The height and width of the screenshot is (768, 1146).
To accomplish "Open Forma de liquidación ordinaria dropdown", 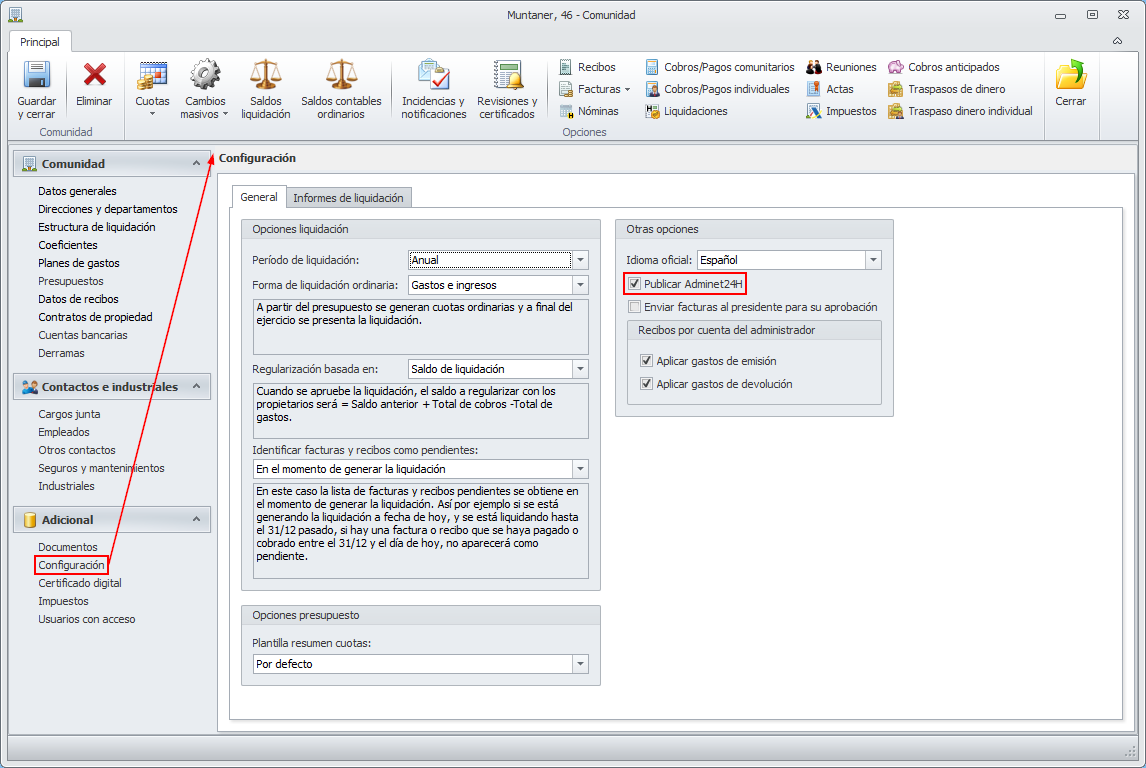I will [580, 285].
